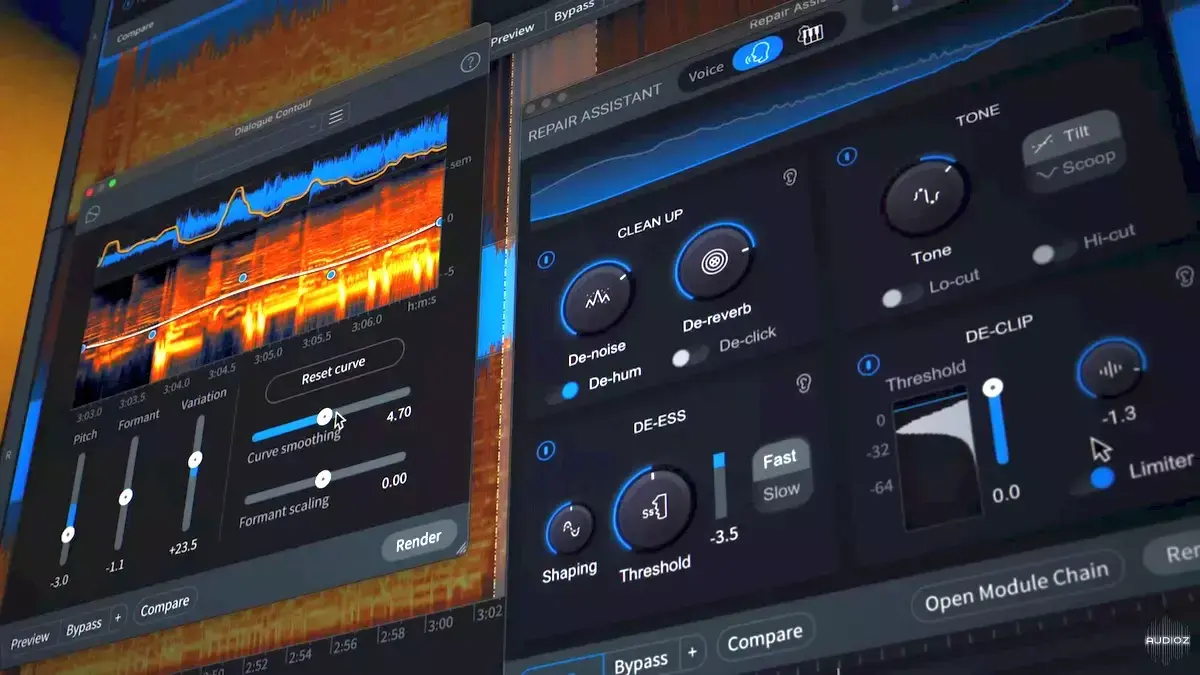Click the Dialogue Contour resize grip near Render
This screenshot has width=1200, height=675.
click(x=462, y=548)
